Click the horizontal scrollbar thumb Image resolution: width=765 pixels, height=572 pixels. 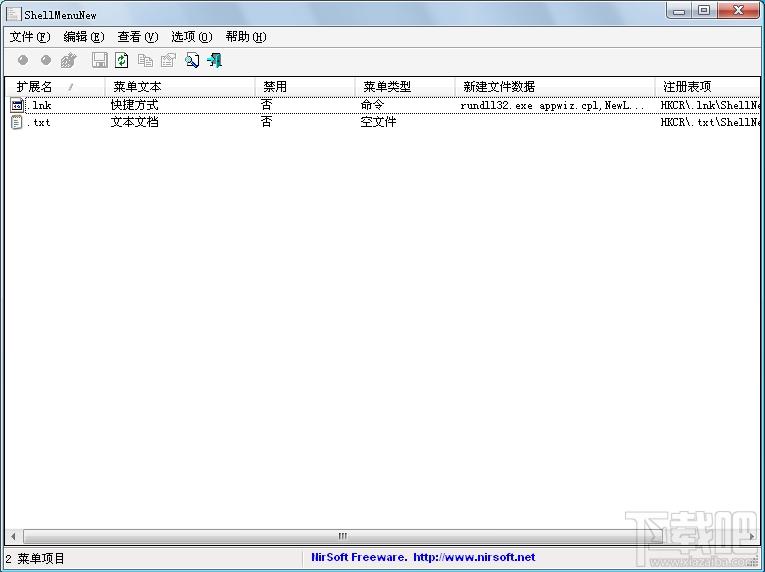(x=343, y=536)
